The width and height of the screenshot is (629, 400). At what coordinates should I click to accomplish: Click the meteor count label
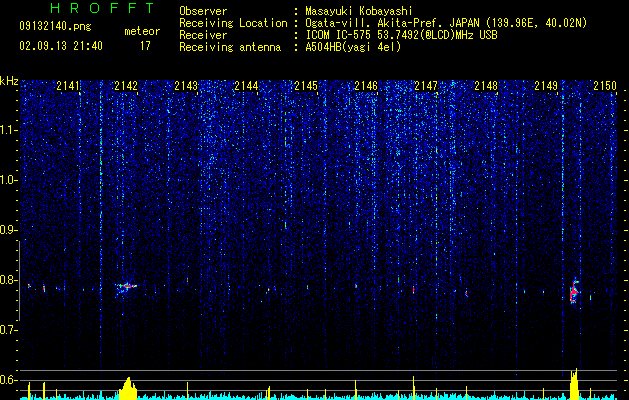pos(142,31)
